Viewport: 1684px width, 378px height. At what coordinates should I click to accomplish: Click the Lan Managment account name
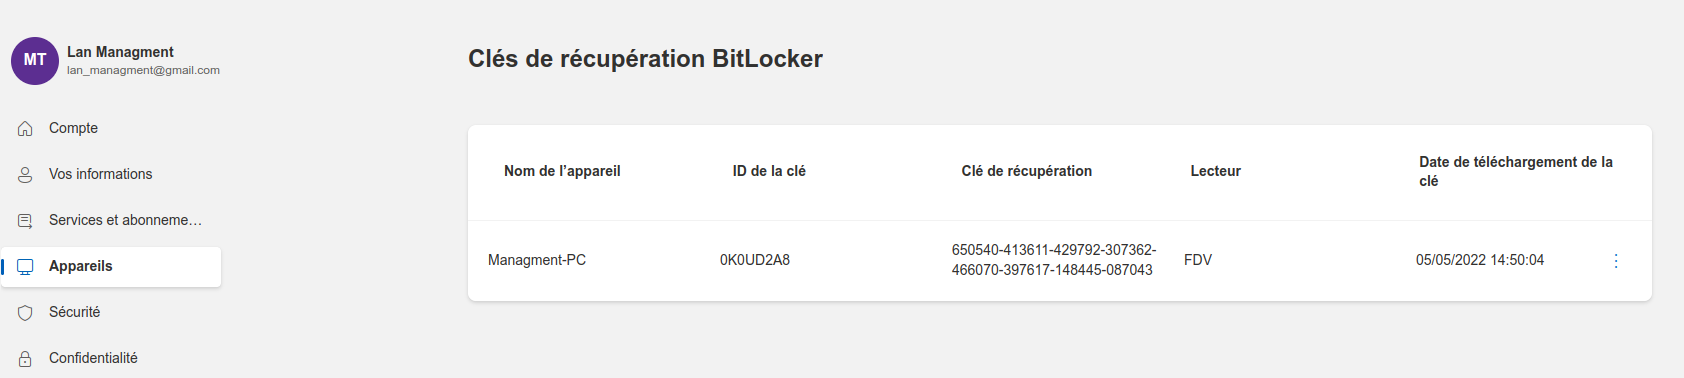(x=120, y=52)
